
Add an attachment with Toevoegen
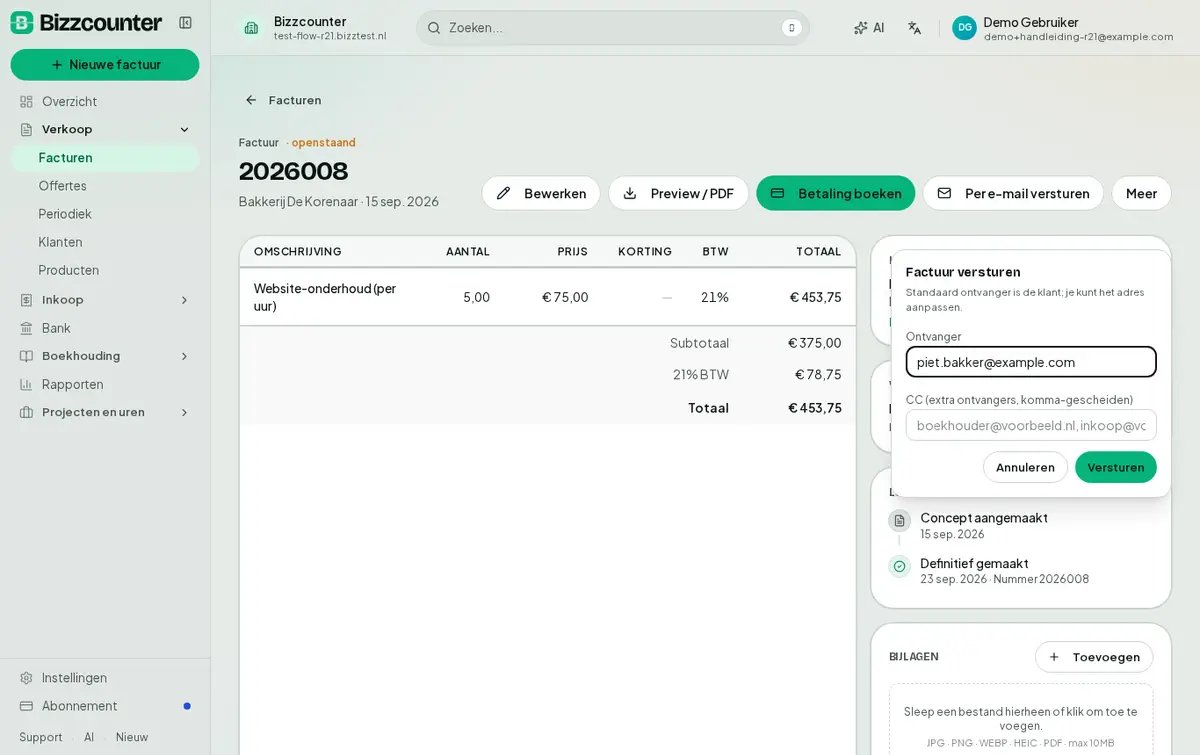[x=1094, y=657]
